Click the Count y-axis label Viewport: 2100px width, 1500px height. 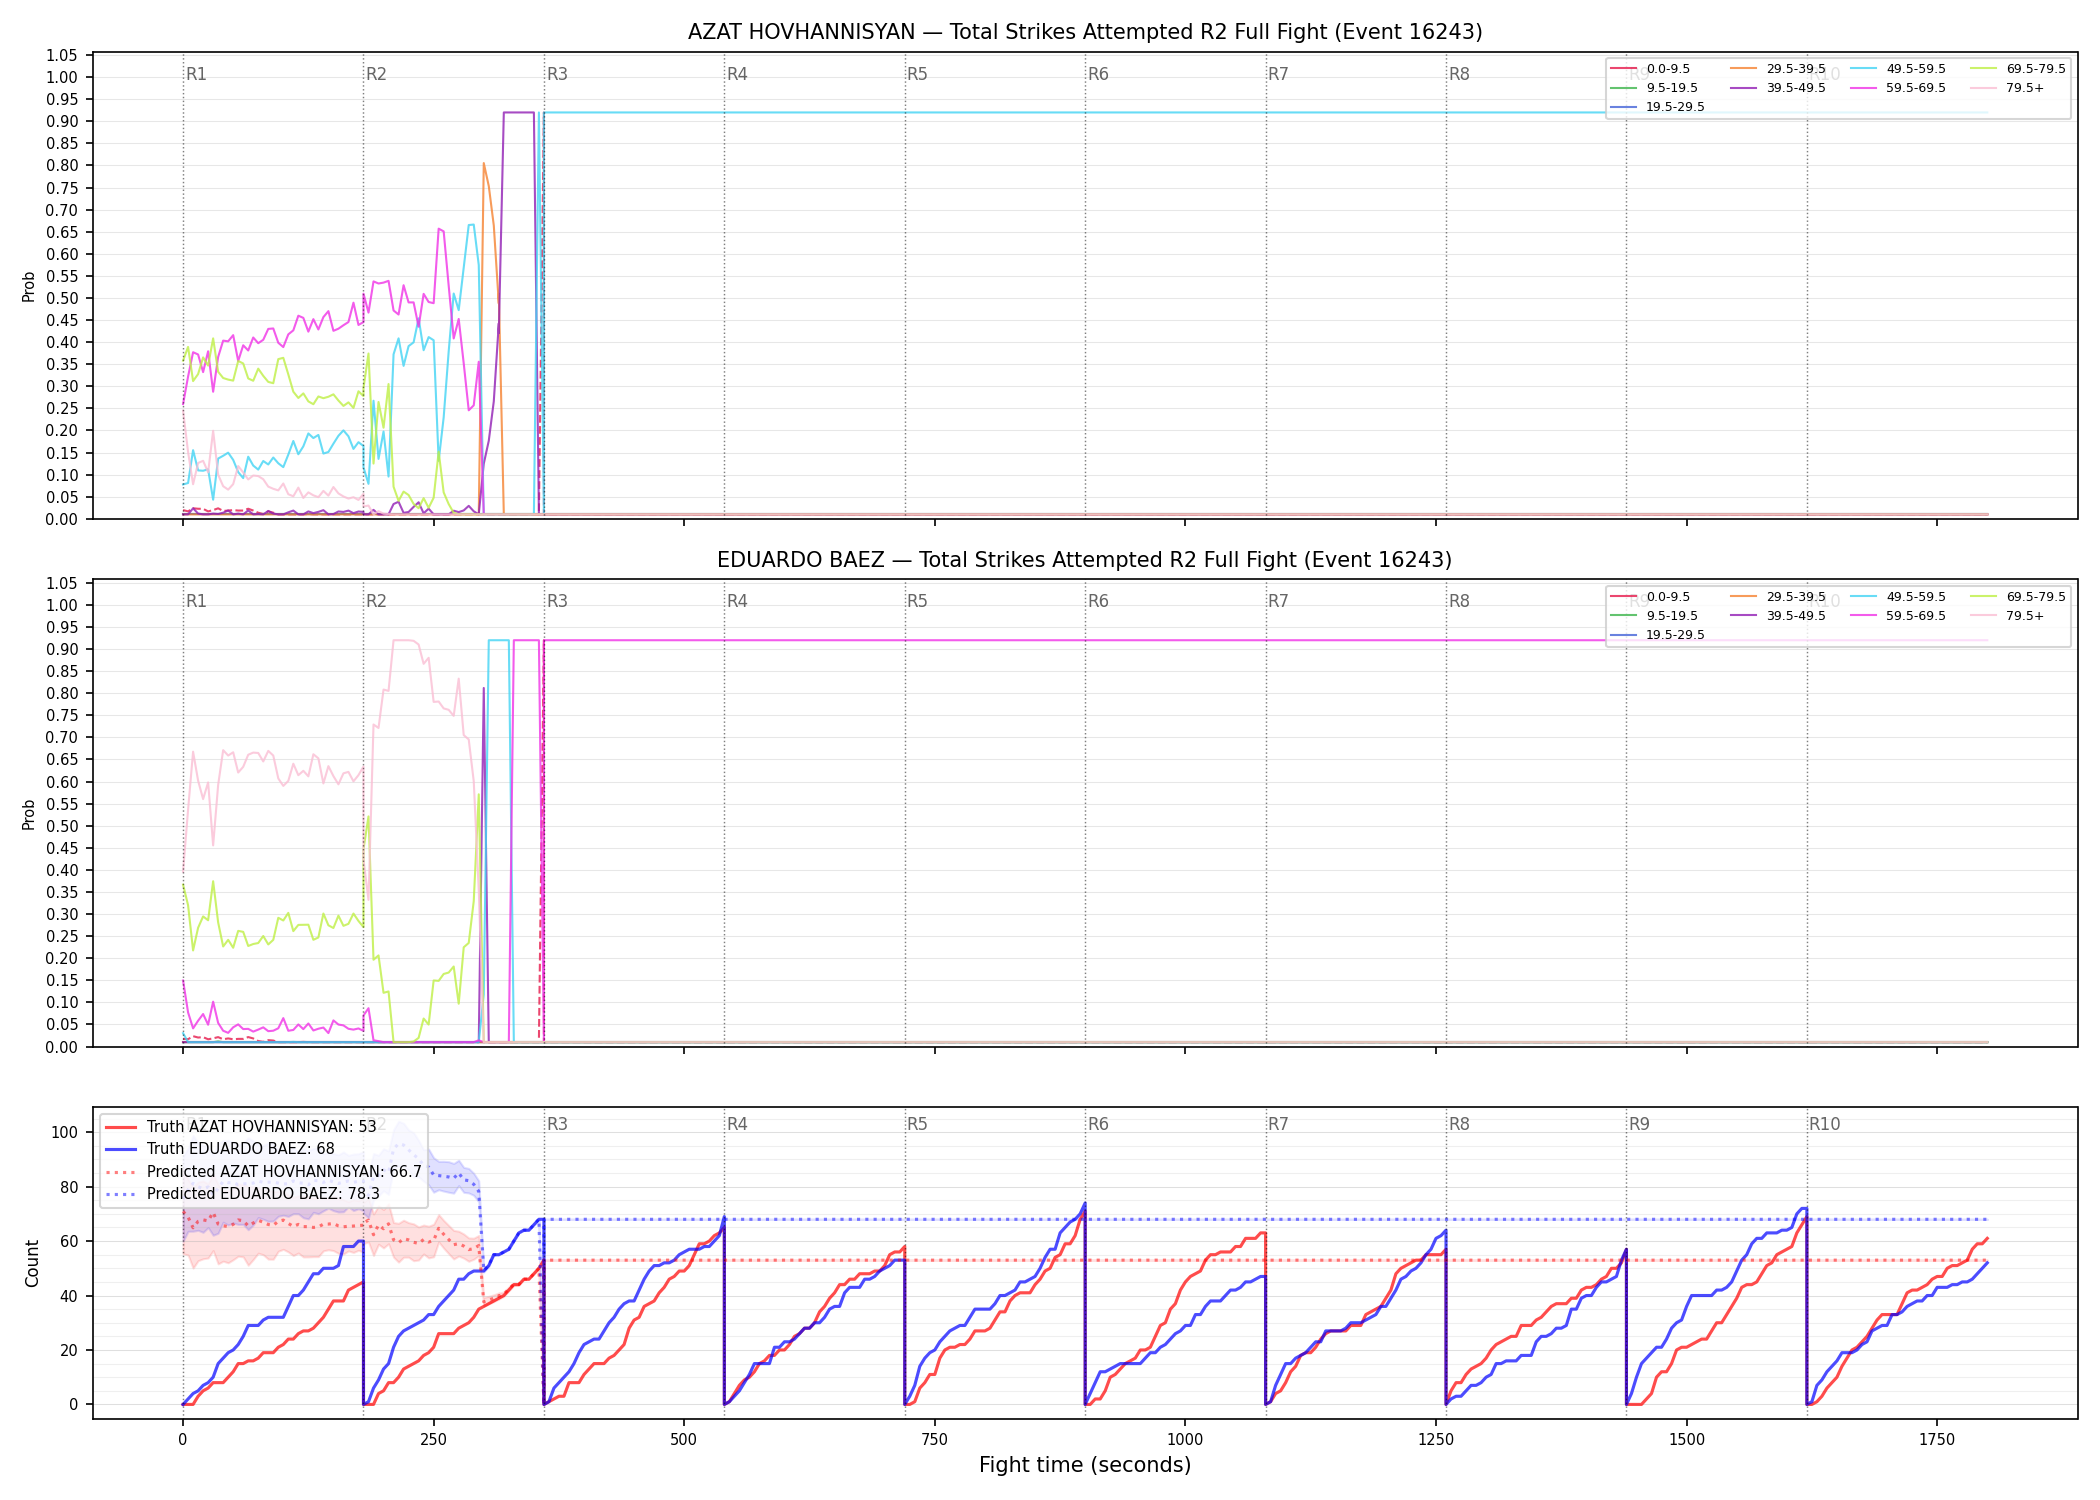[32, 1263]
